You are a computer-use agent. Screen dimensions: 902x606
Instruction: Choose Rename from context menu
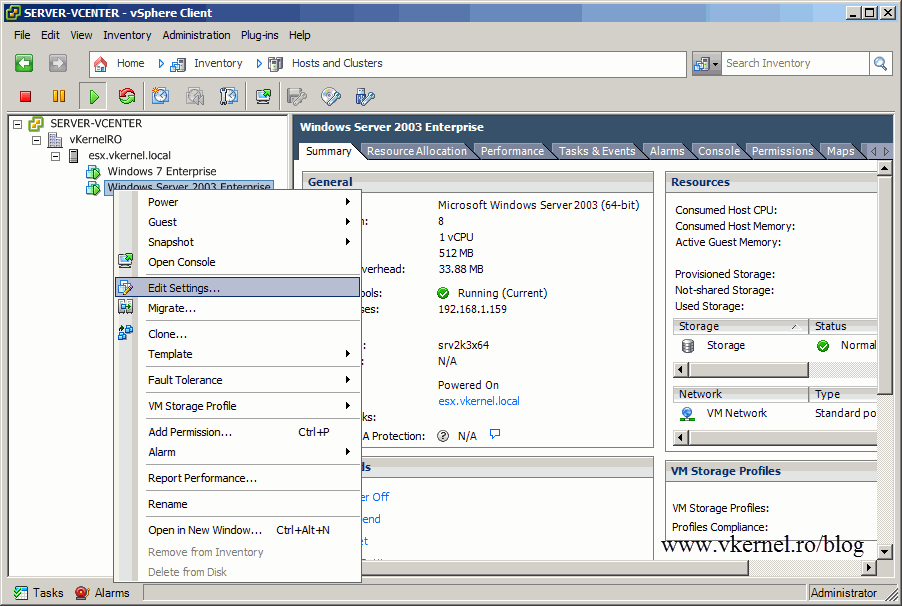tap(238, 504)
